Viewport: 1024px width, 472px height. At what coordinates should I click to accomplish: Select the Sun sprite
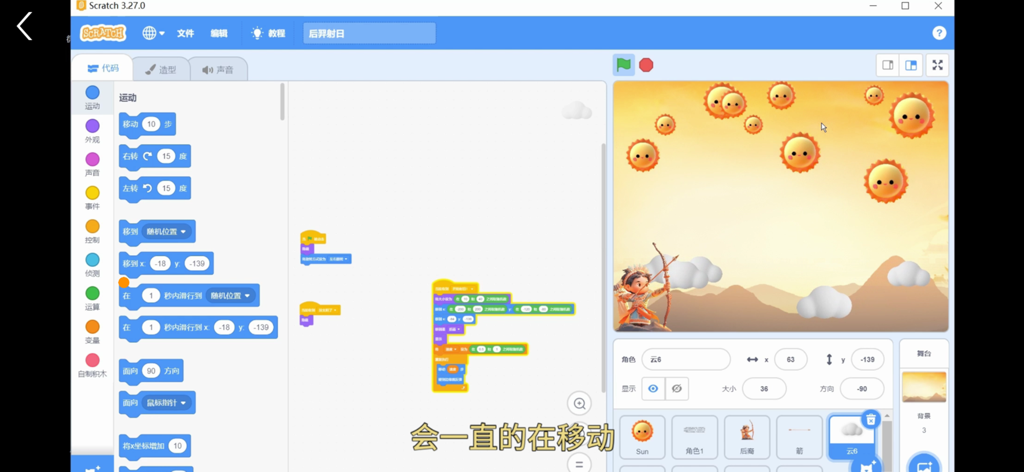[x=642, y=437]
